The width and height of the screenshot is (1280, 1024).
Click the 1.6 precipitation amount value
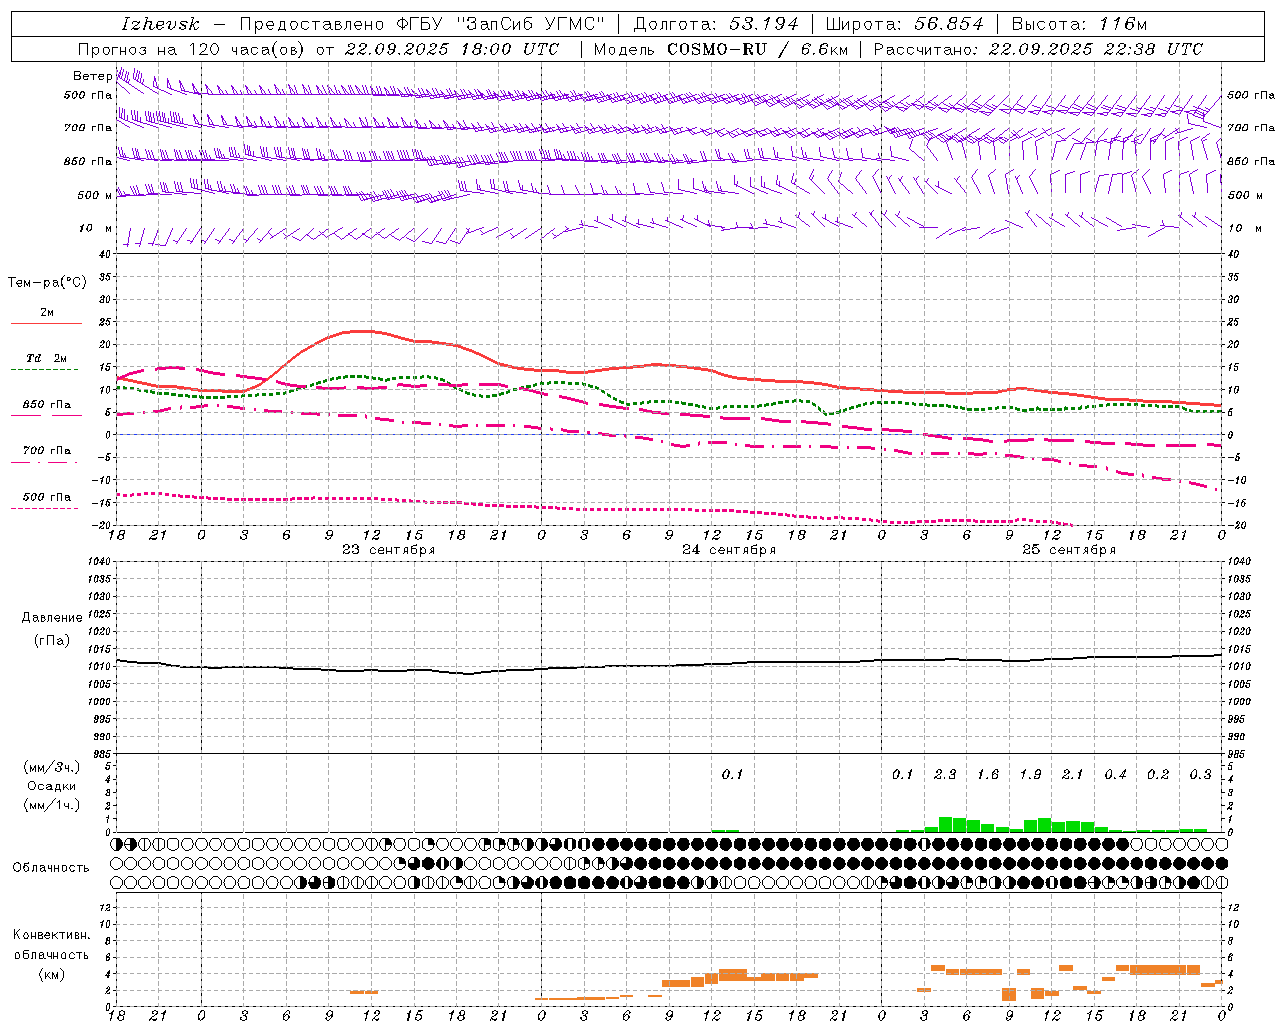tap(988, 775)
